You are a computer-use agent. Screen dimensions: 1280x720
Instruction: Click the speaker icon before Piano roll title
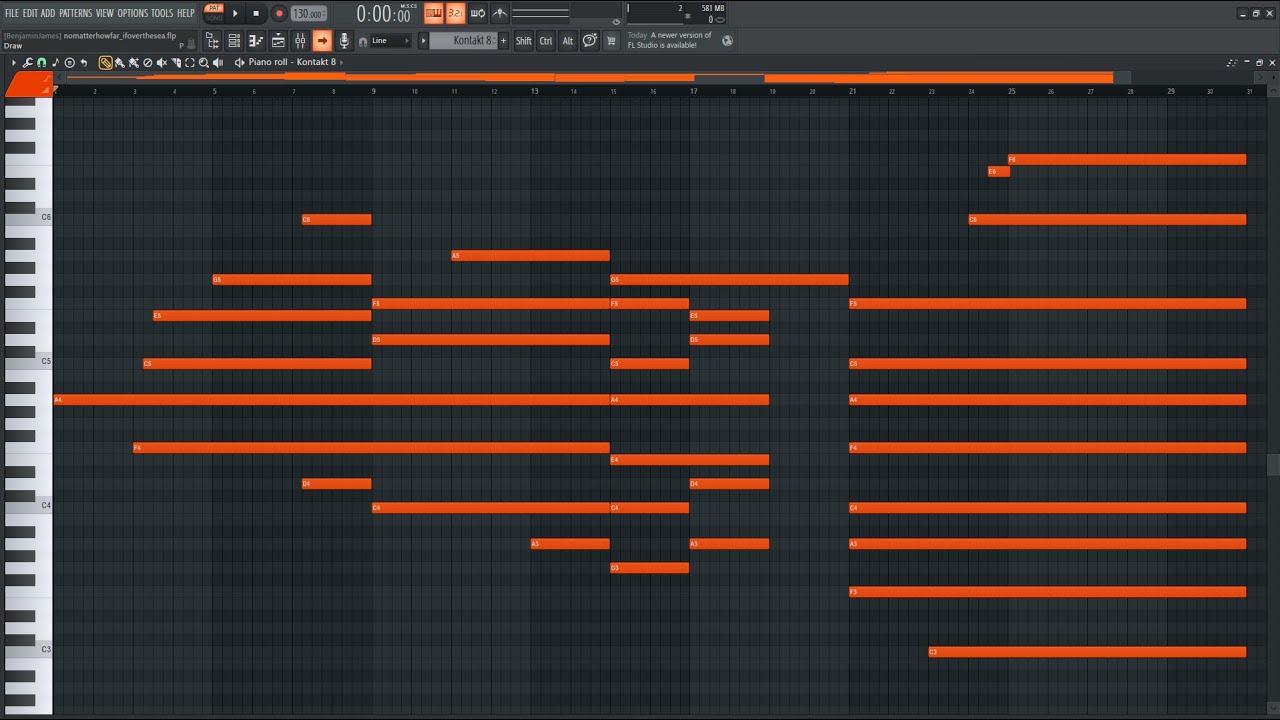click(240, 62)
